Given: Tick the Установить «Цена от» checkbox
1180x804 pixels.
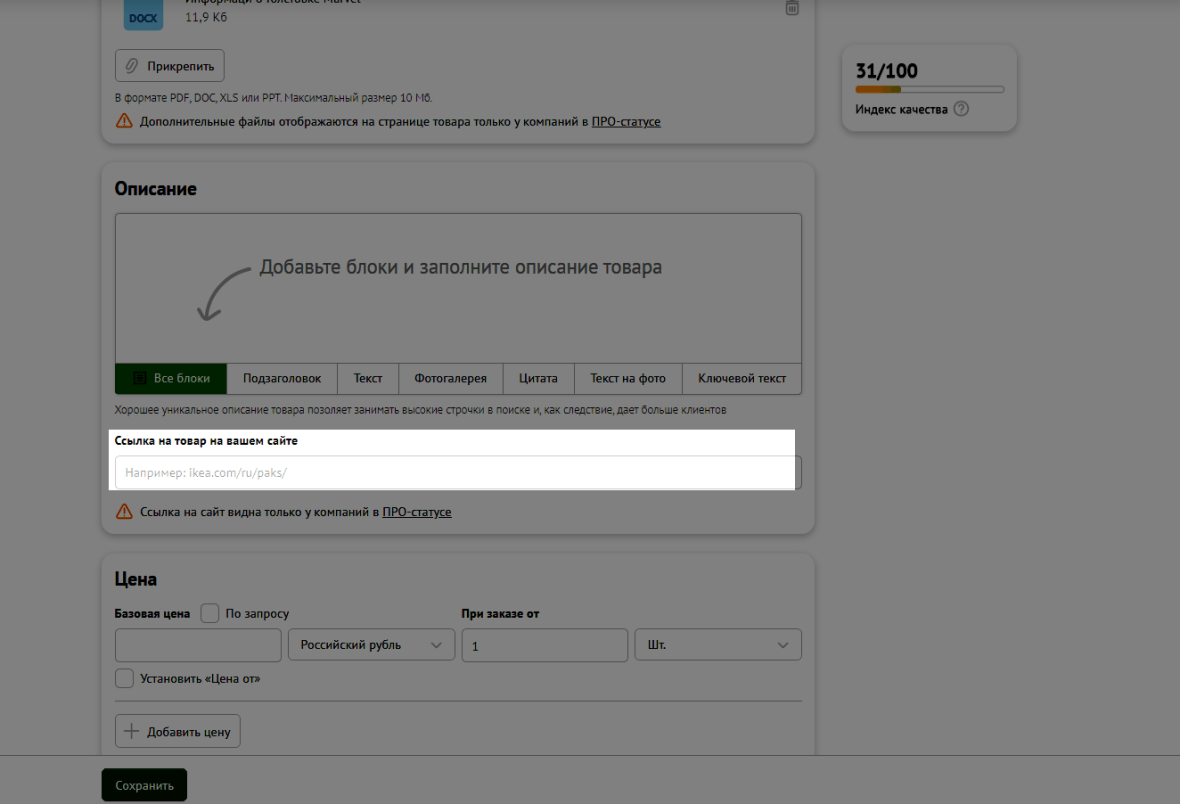Looking at the screenshot, I should [124, 678].
